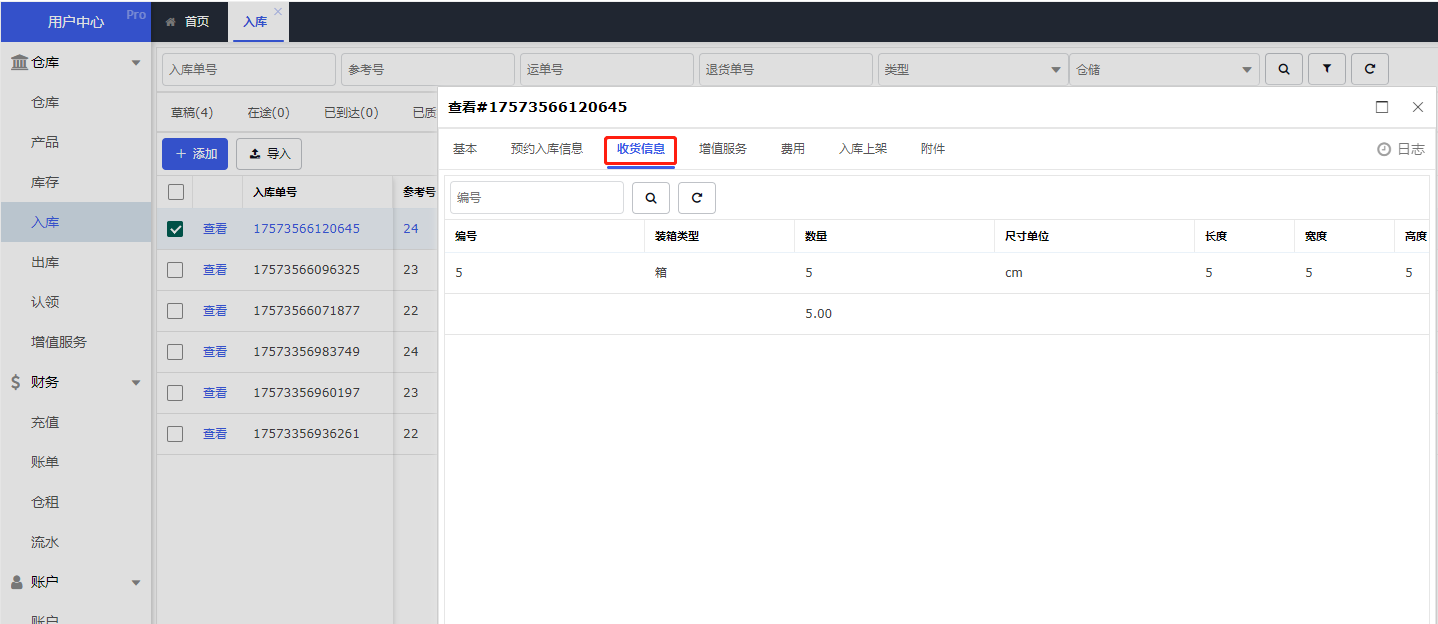Click the 参考号 search field

[428, 70]
